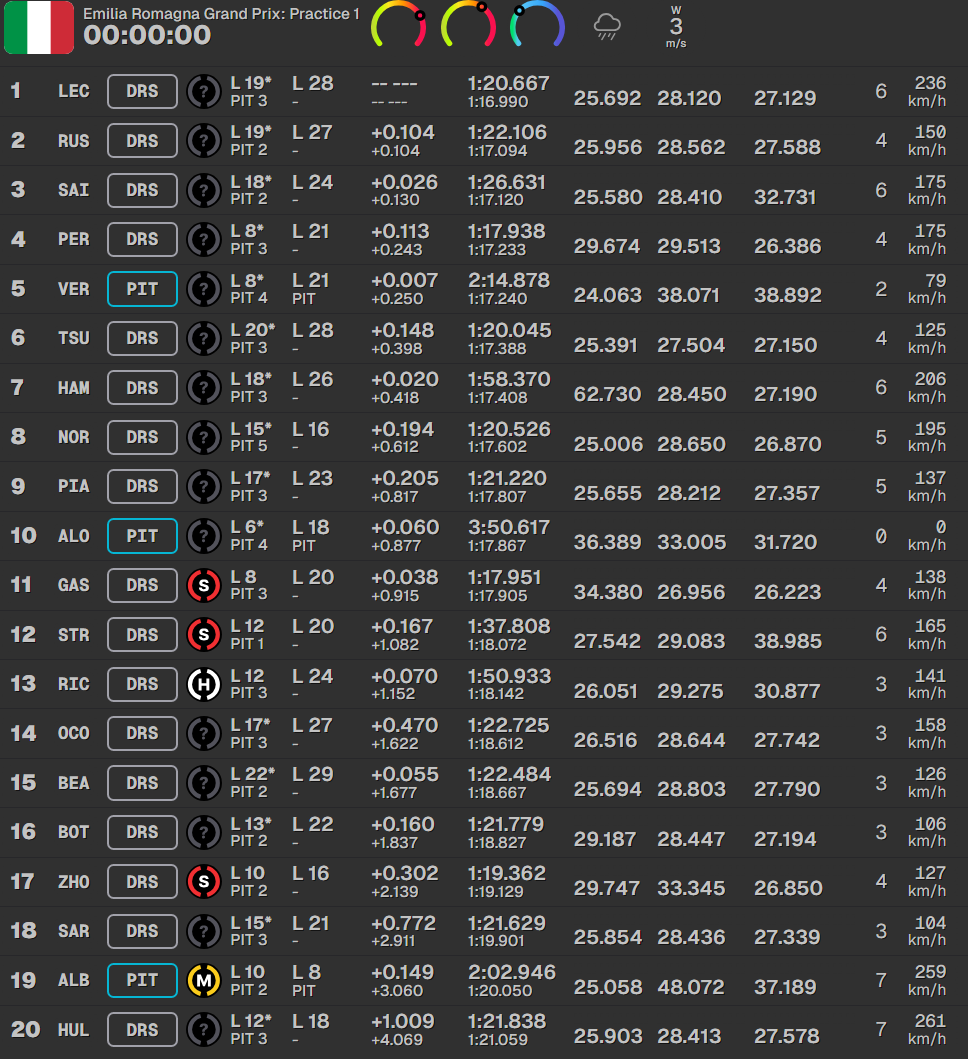Select driver code BEA
The width and height of the screenshot is (968, 1059).
[x=74, y=783]
